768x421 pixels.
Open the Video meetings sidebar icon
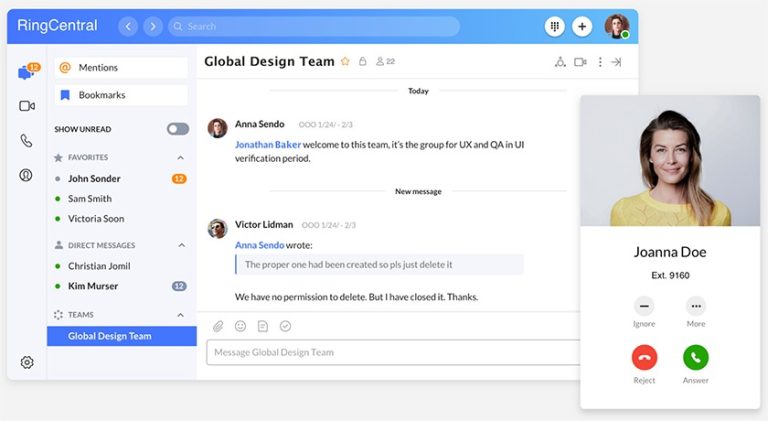click(x=27, y=106)
